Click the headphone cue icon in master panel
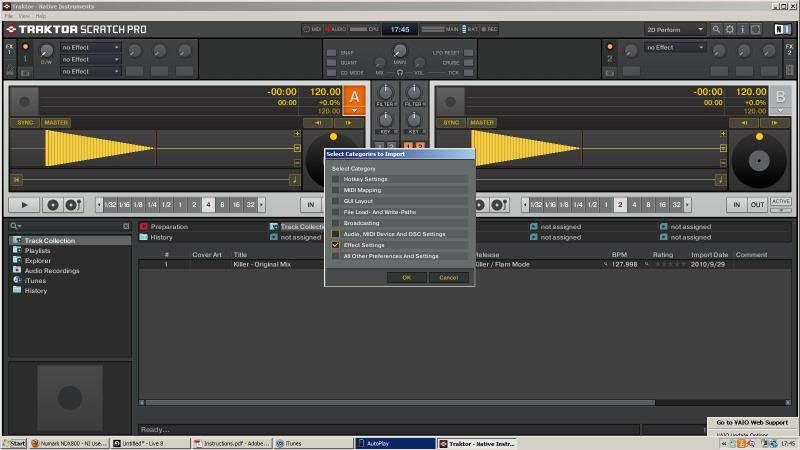 point(399,73)
